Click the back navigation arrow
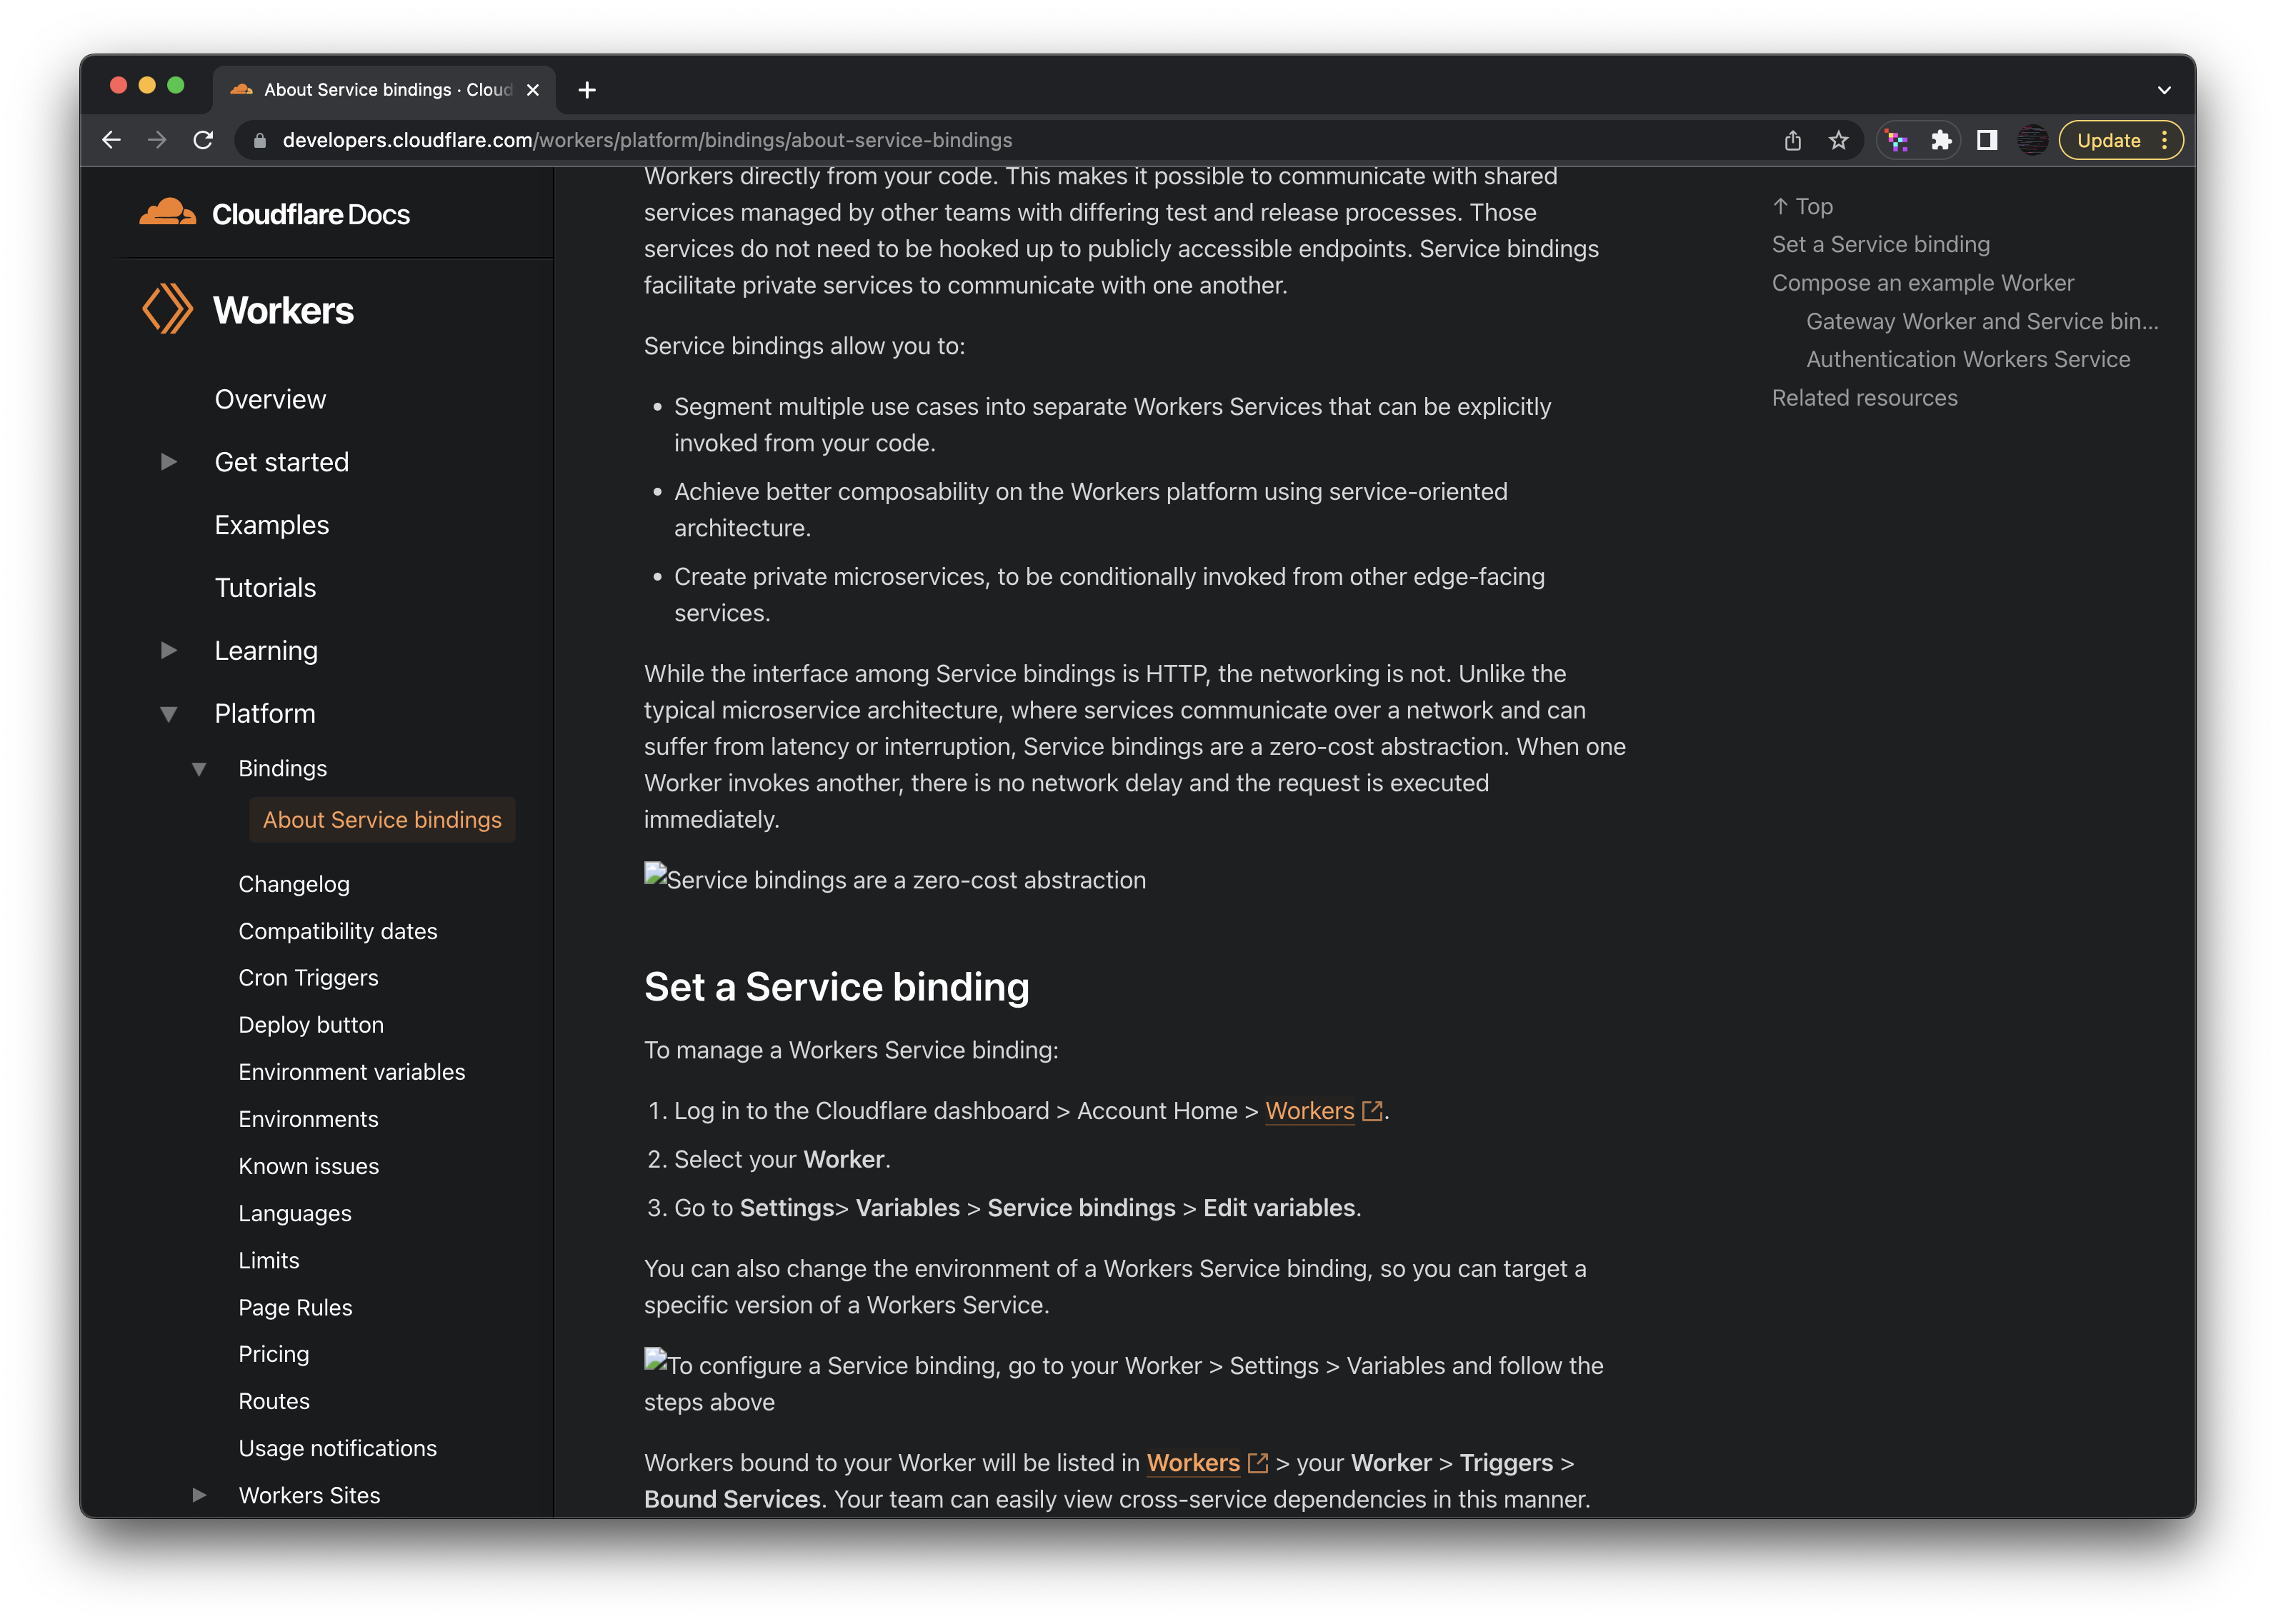Image resolution: width=2276 pixels, height=1624 pixels. click(x=110, y=140)
